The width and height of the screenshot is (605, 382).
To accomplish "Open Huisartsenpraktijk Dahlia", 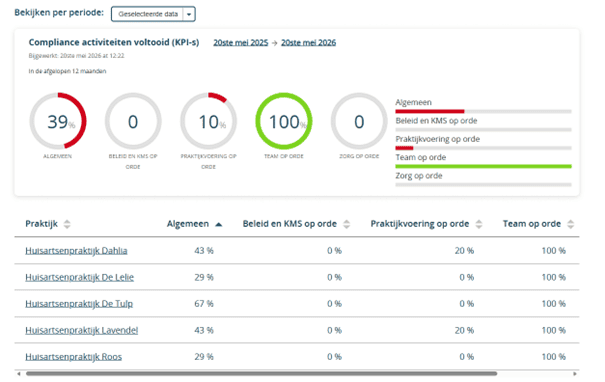I will [x=76, y=251].
